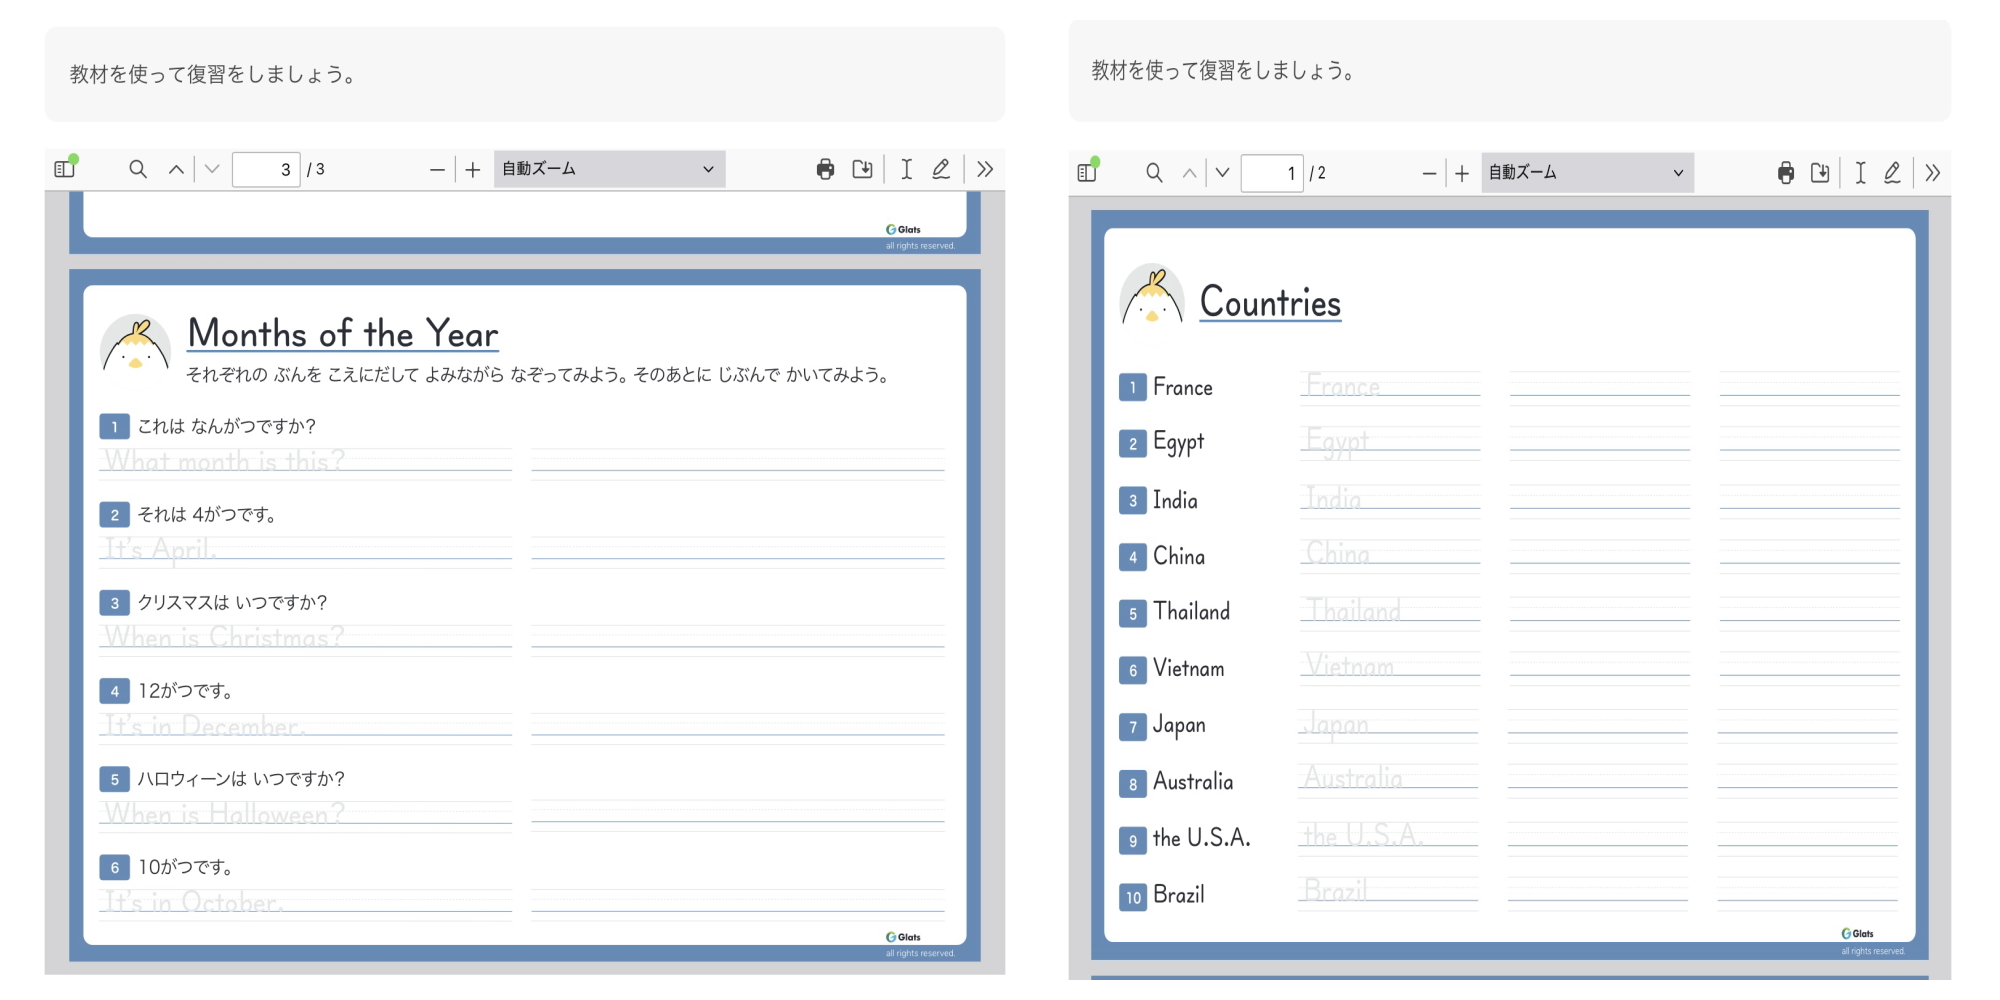Viewport: 2000px width, 1000px height.
Task: Go to previous page in left viewer
Action: (176, 169)
